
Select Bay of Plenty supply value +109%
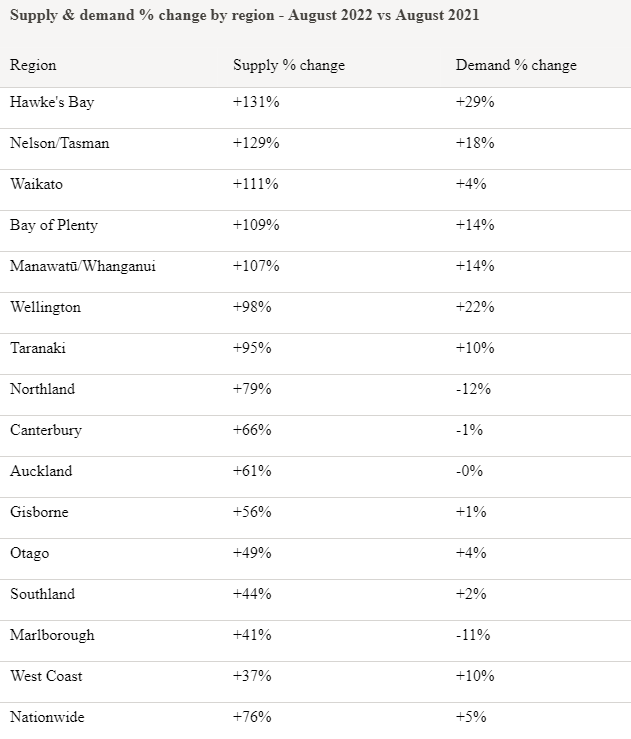(x=256, y=225)
